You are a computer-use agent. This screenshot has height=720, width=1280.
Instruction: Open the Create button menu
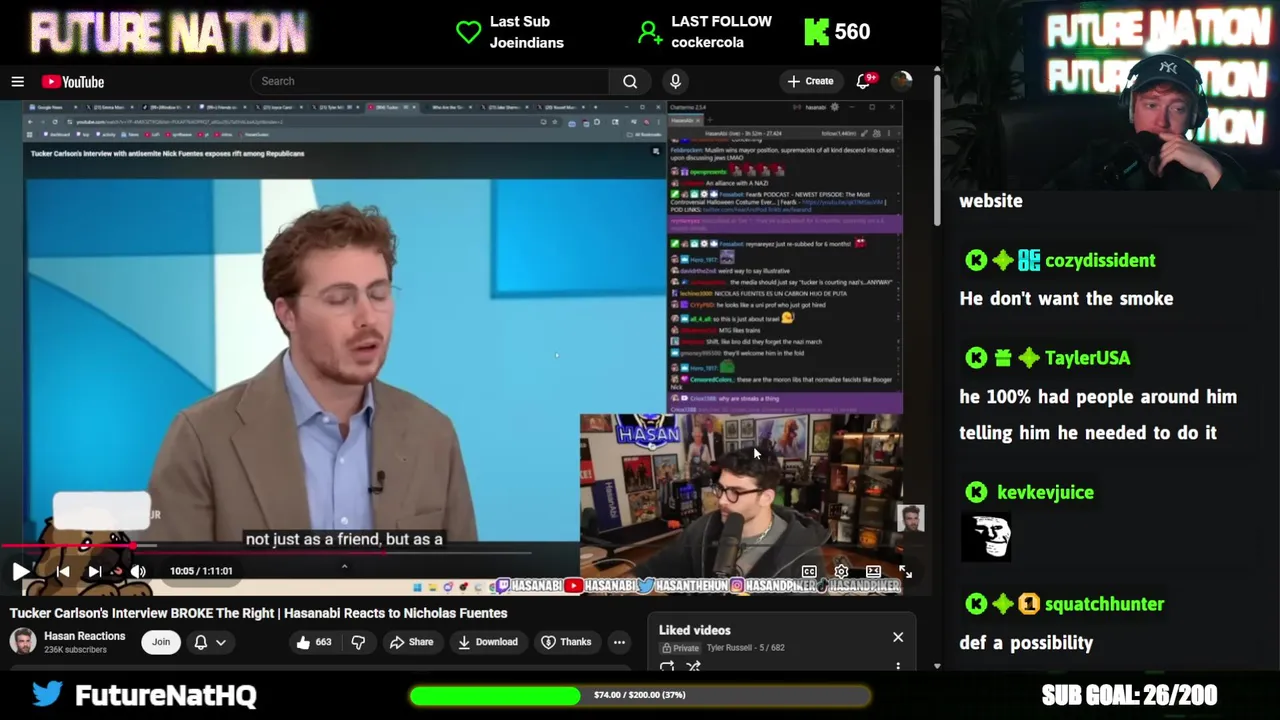click(x=810, y=81)
